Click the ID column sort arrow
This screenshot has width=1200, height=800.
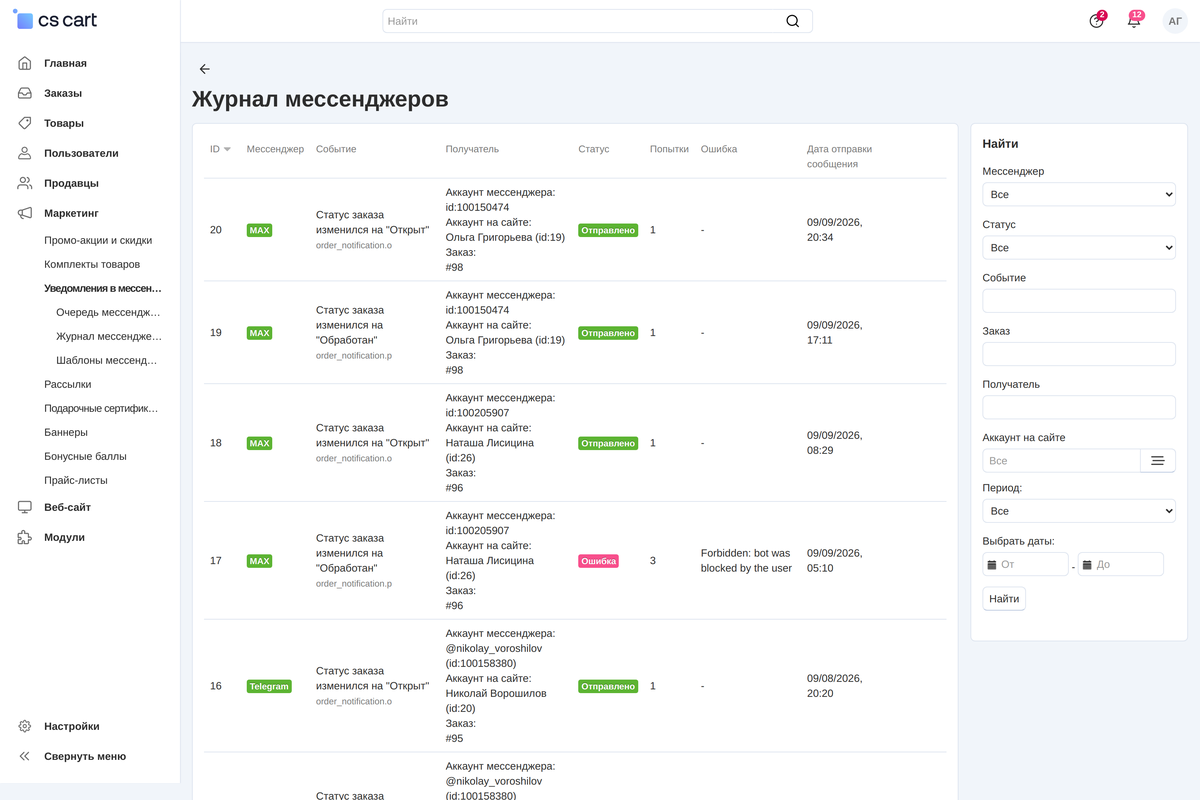click(227, 150)
